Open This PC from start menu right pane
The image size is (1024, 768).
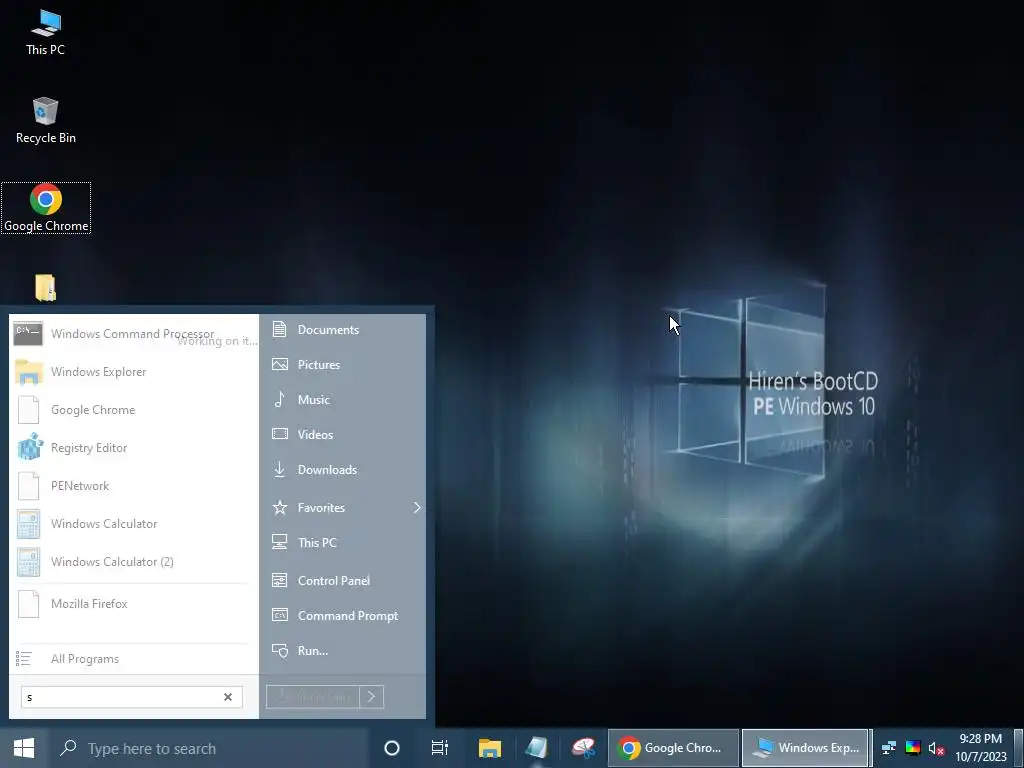343,543
